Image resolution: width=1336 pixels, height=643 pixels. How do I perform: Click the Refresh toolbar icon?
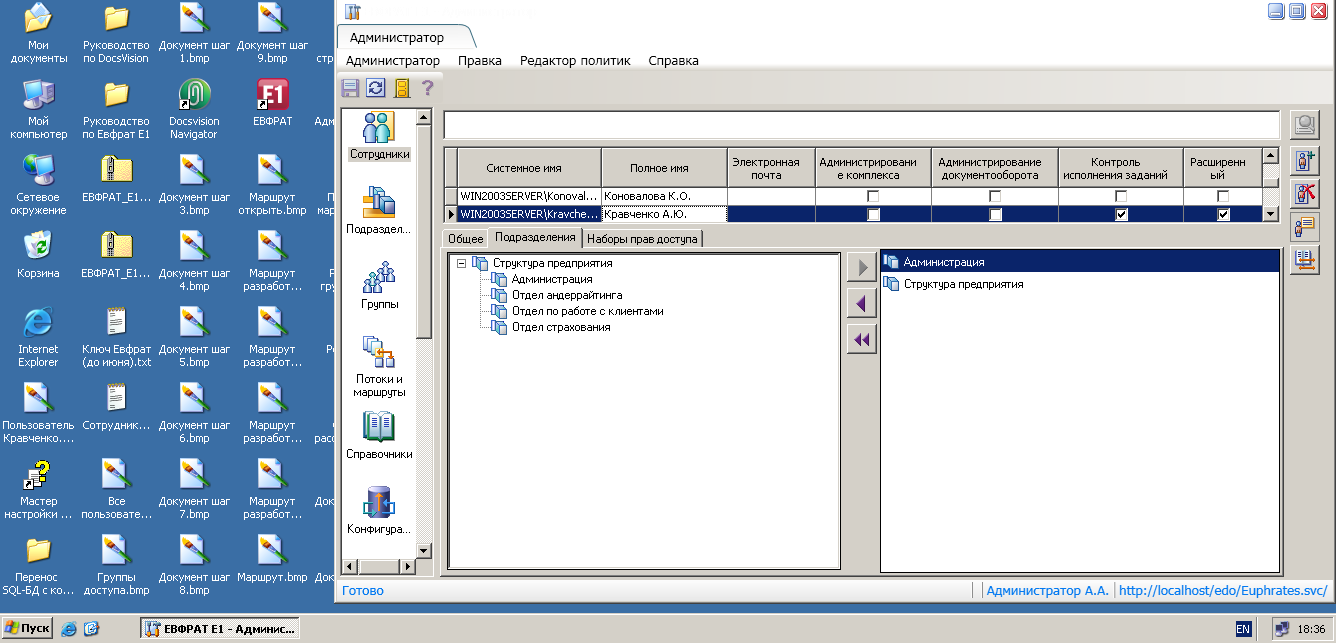click(x=375, y=88)
